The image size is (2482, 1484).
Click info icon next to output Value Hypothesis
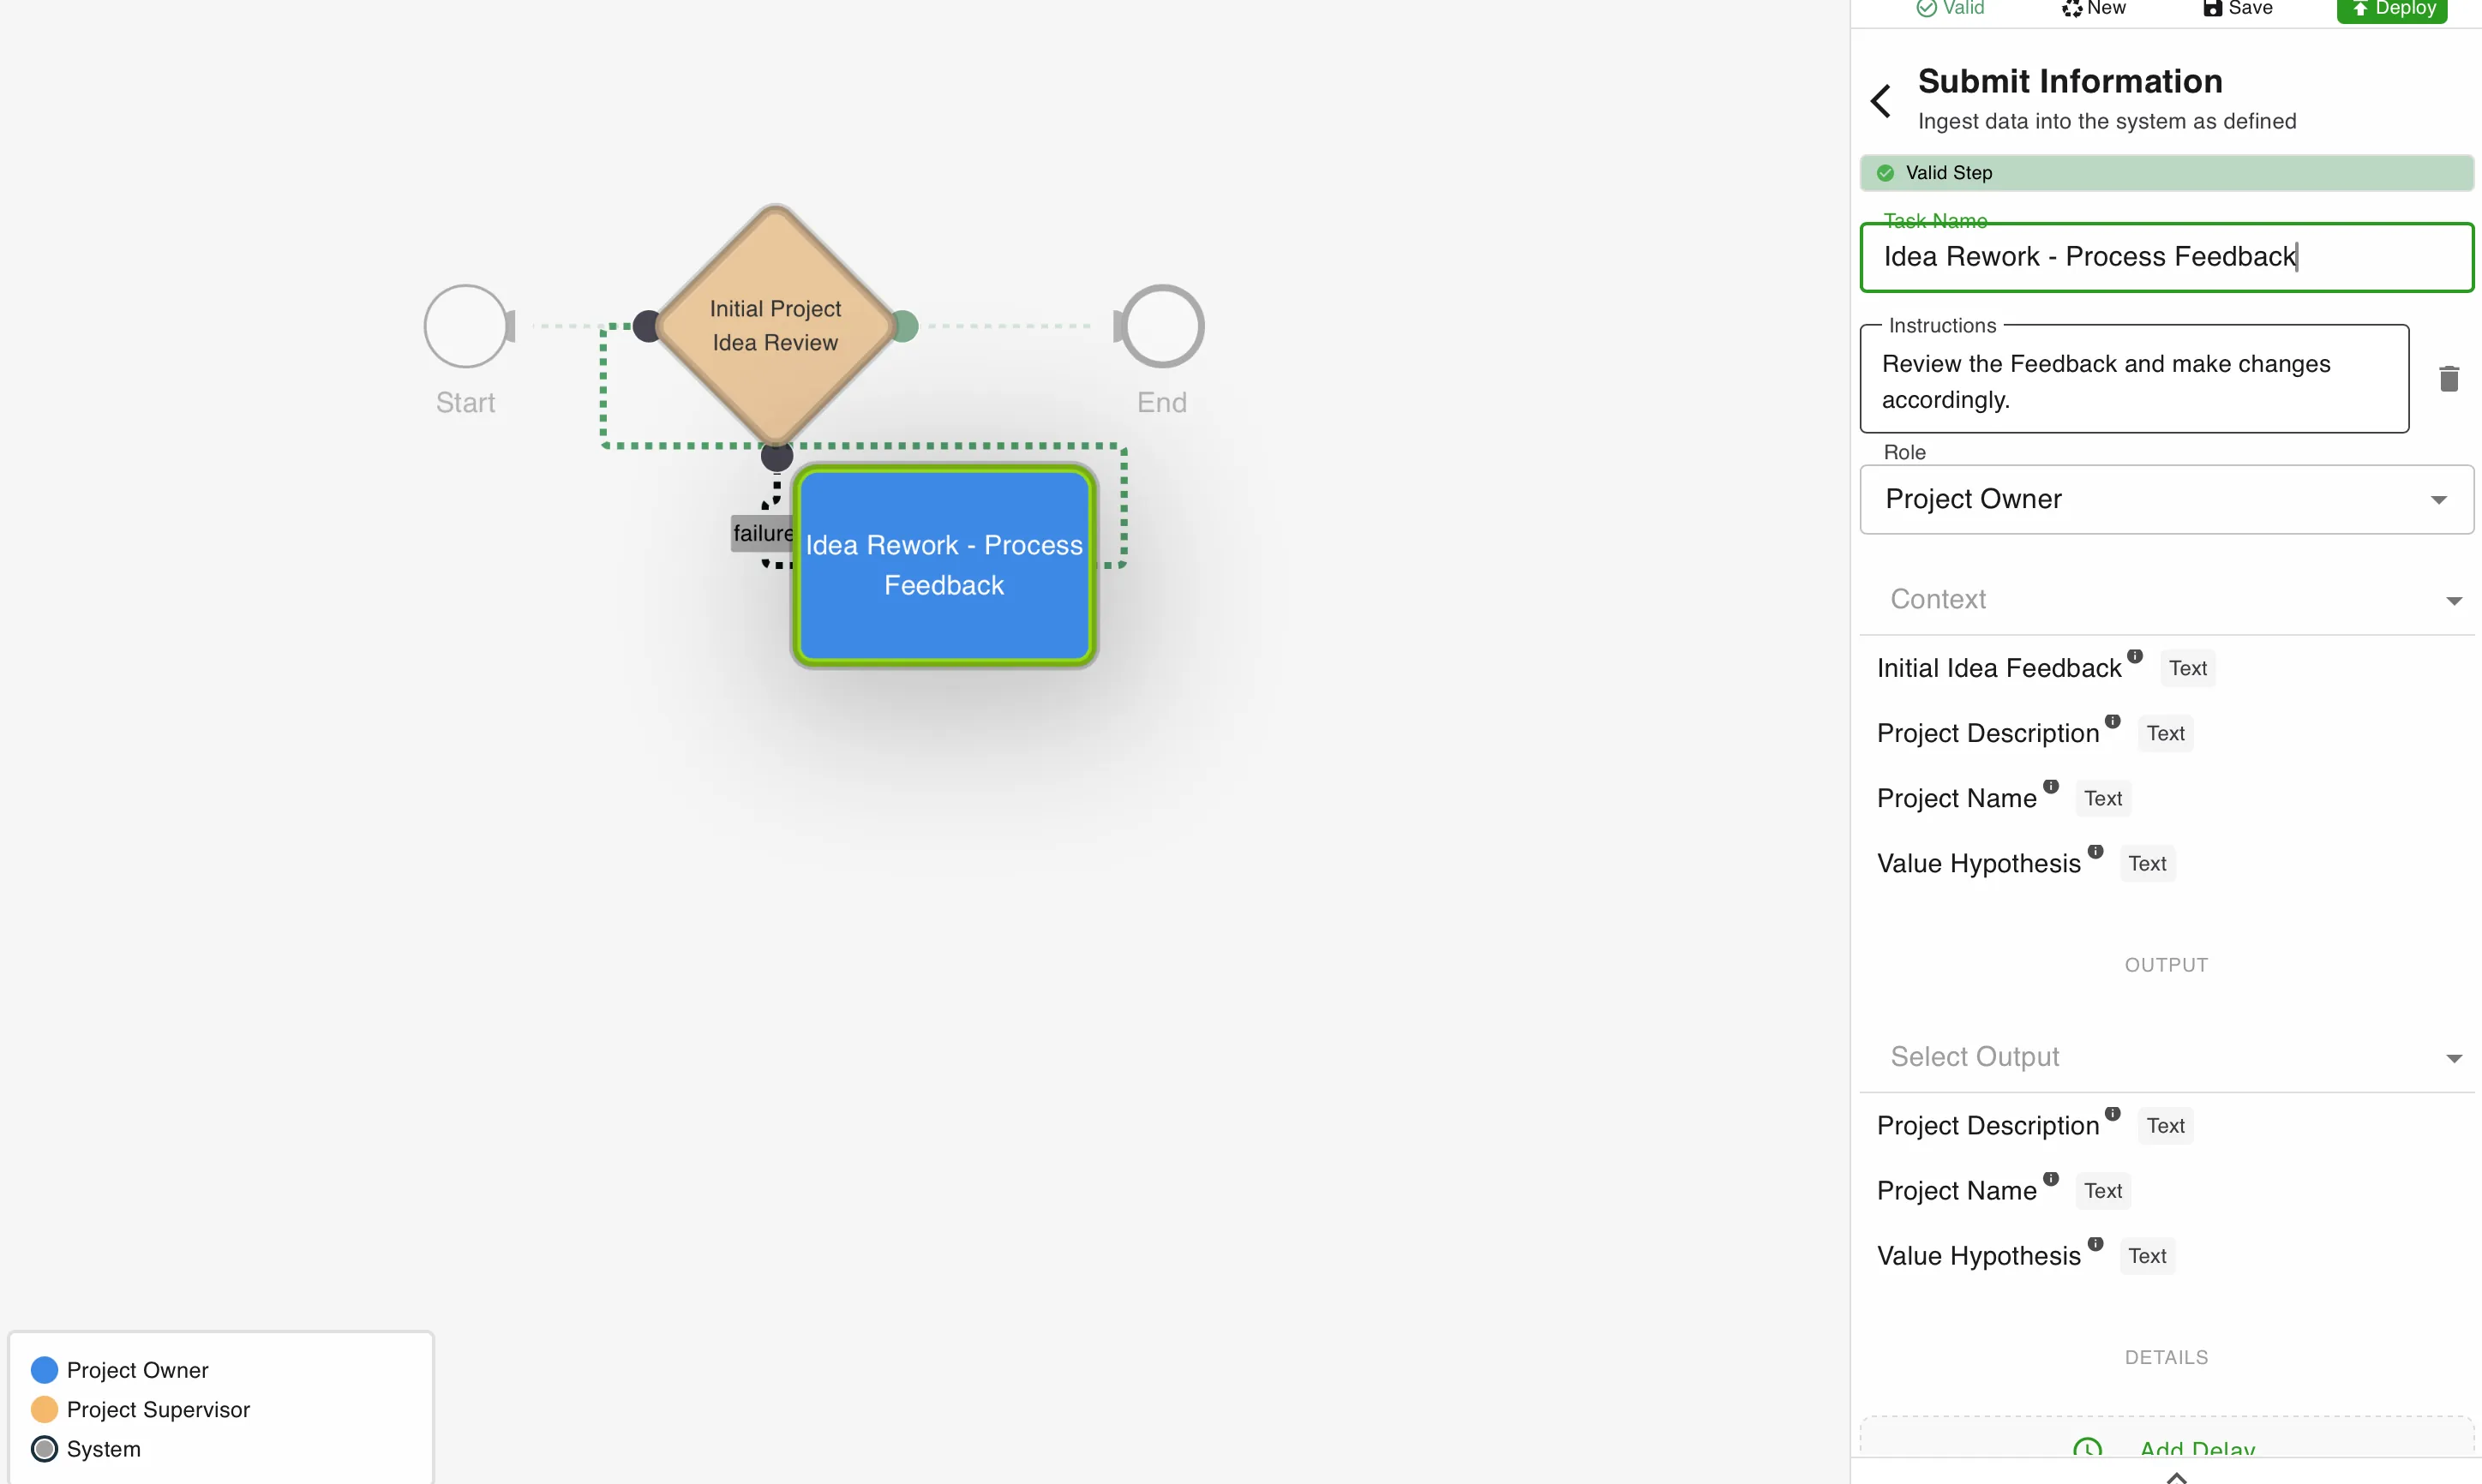pyautogui.click(x=2095, y=1243)
